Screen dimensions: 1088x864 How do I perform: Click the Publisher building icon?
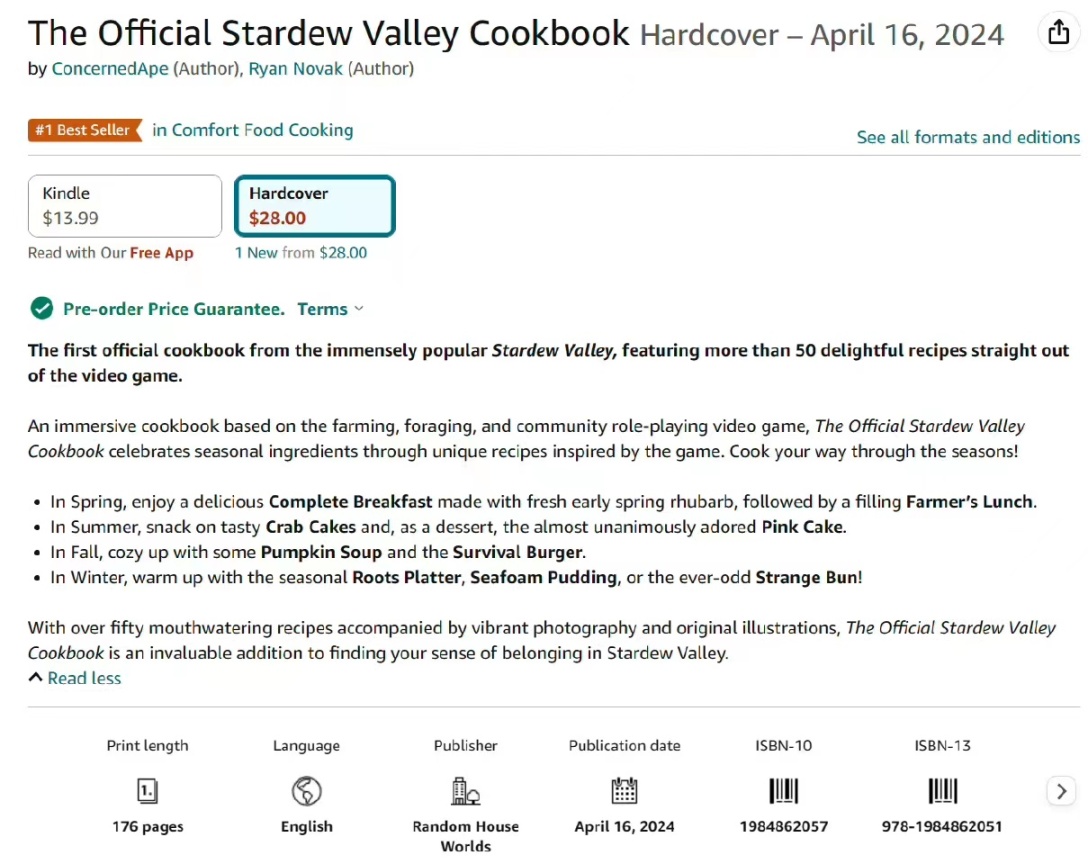pos(465,790)
